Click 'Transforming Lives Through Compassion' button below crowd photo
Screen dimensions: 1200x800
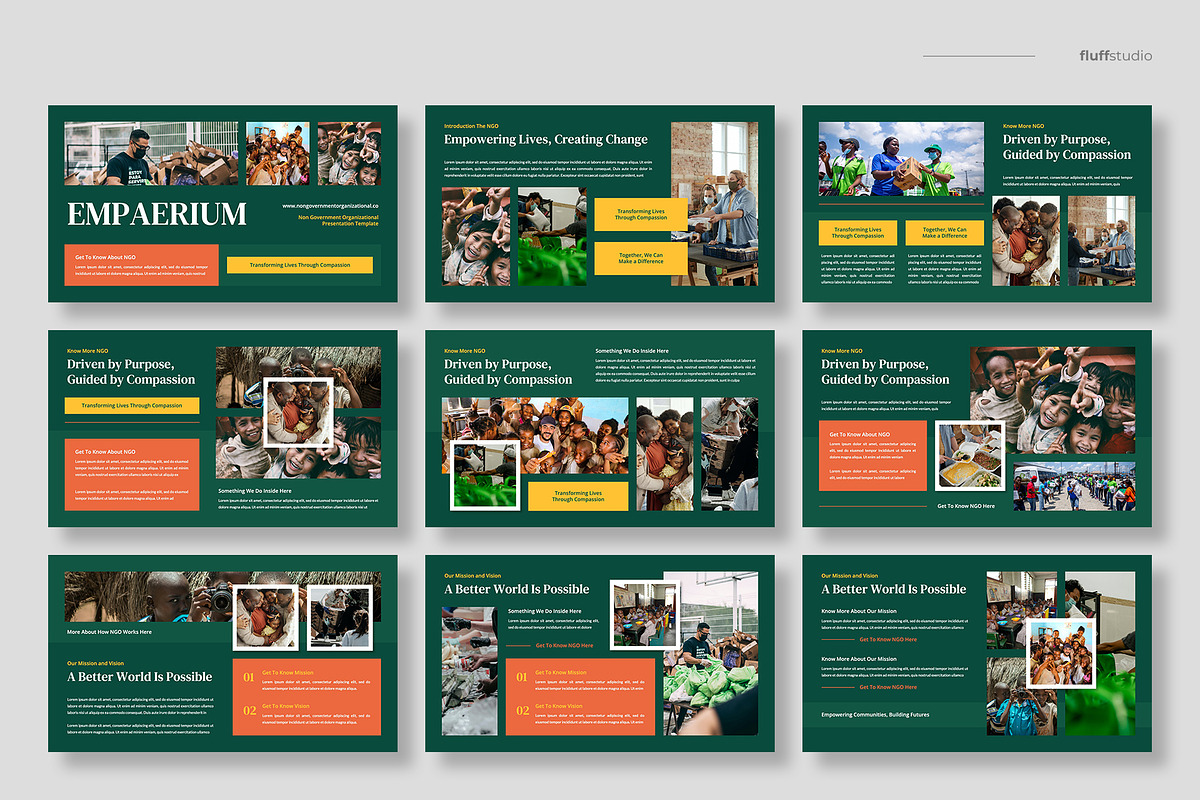click(x=578, y=496)
